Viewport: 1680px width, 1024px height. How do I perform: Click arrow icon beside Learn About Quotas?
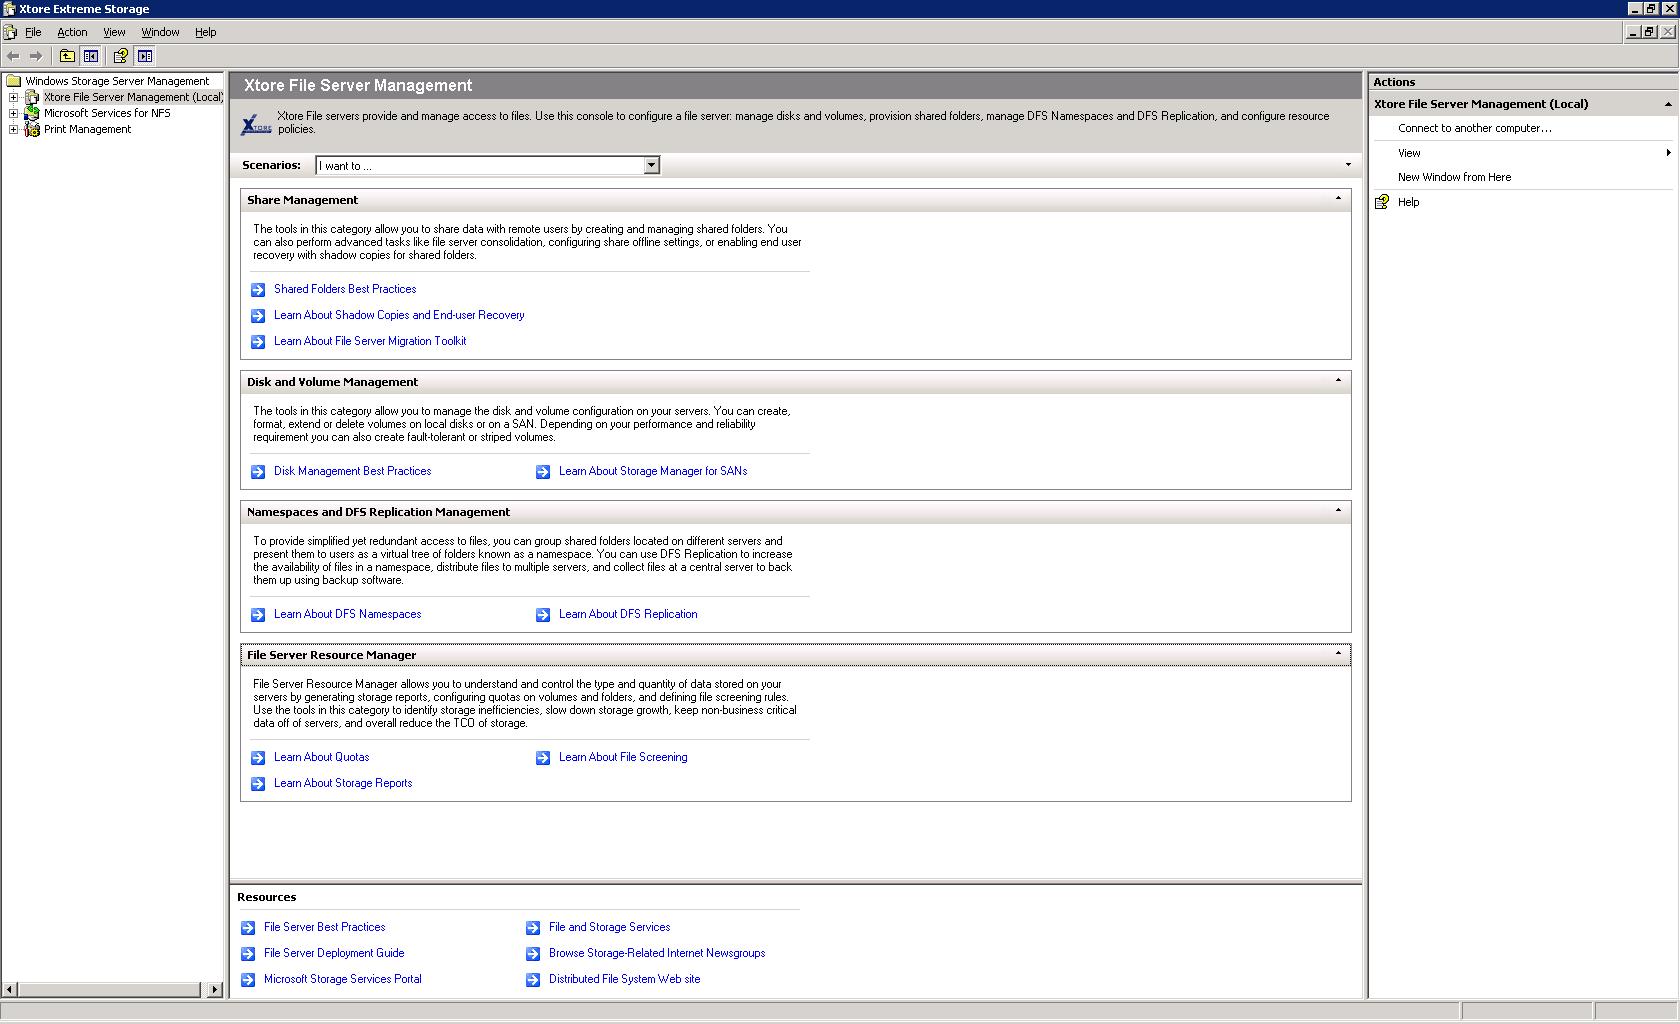(x=258, y=758)
